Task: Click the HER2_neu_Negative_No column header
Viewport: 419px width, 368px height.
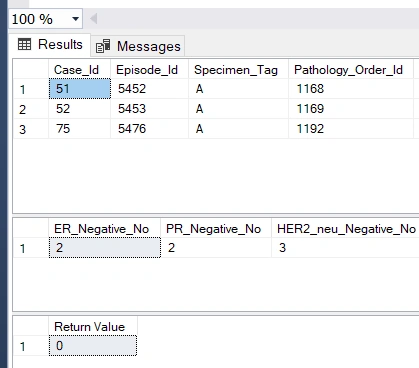Action: pyautogui.click(x=346, y=229)
